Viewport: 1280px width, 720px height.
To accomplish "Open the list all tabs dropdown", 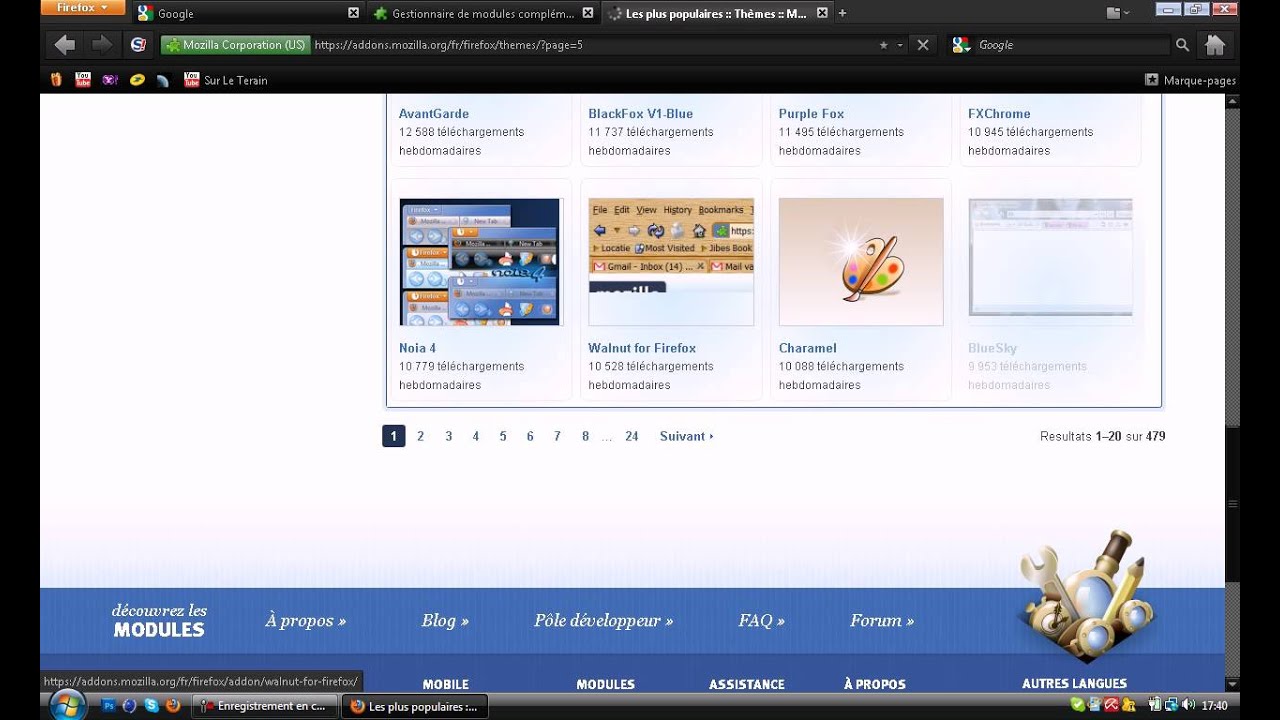I will point(1118,13).
